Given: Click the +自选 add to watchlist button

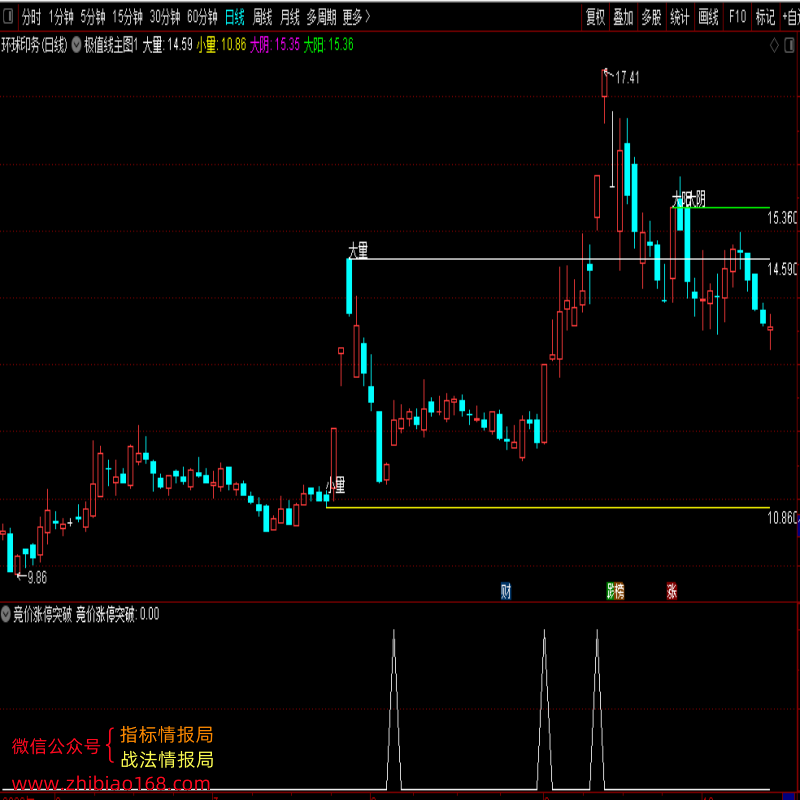Looking at the screenshot, I should click(791, 17).
